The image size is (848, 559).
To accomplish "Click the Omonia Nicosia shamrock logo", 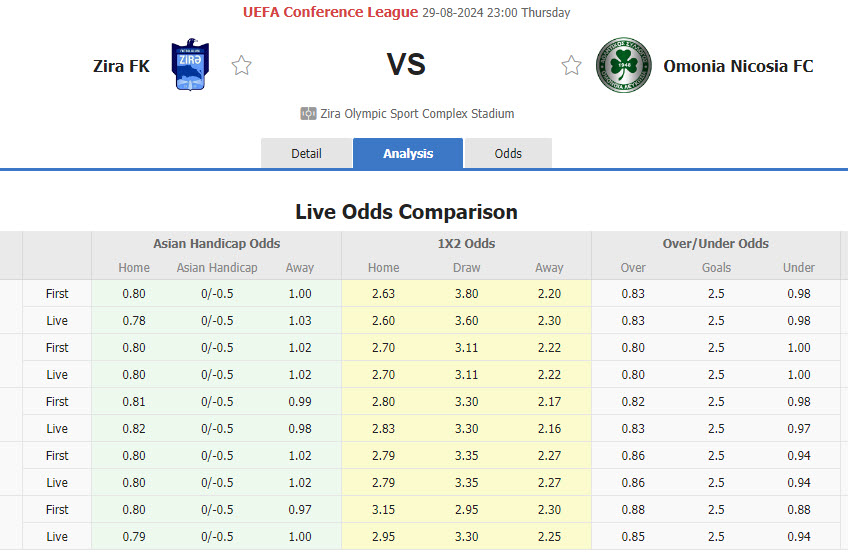I will (624, 65).
